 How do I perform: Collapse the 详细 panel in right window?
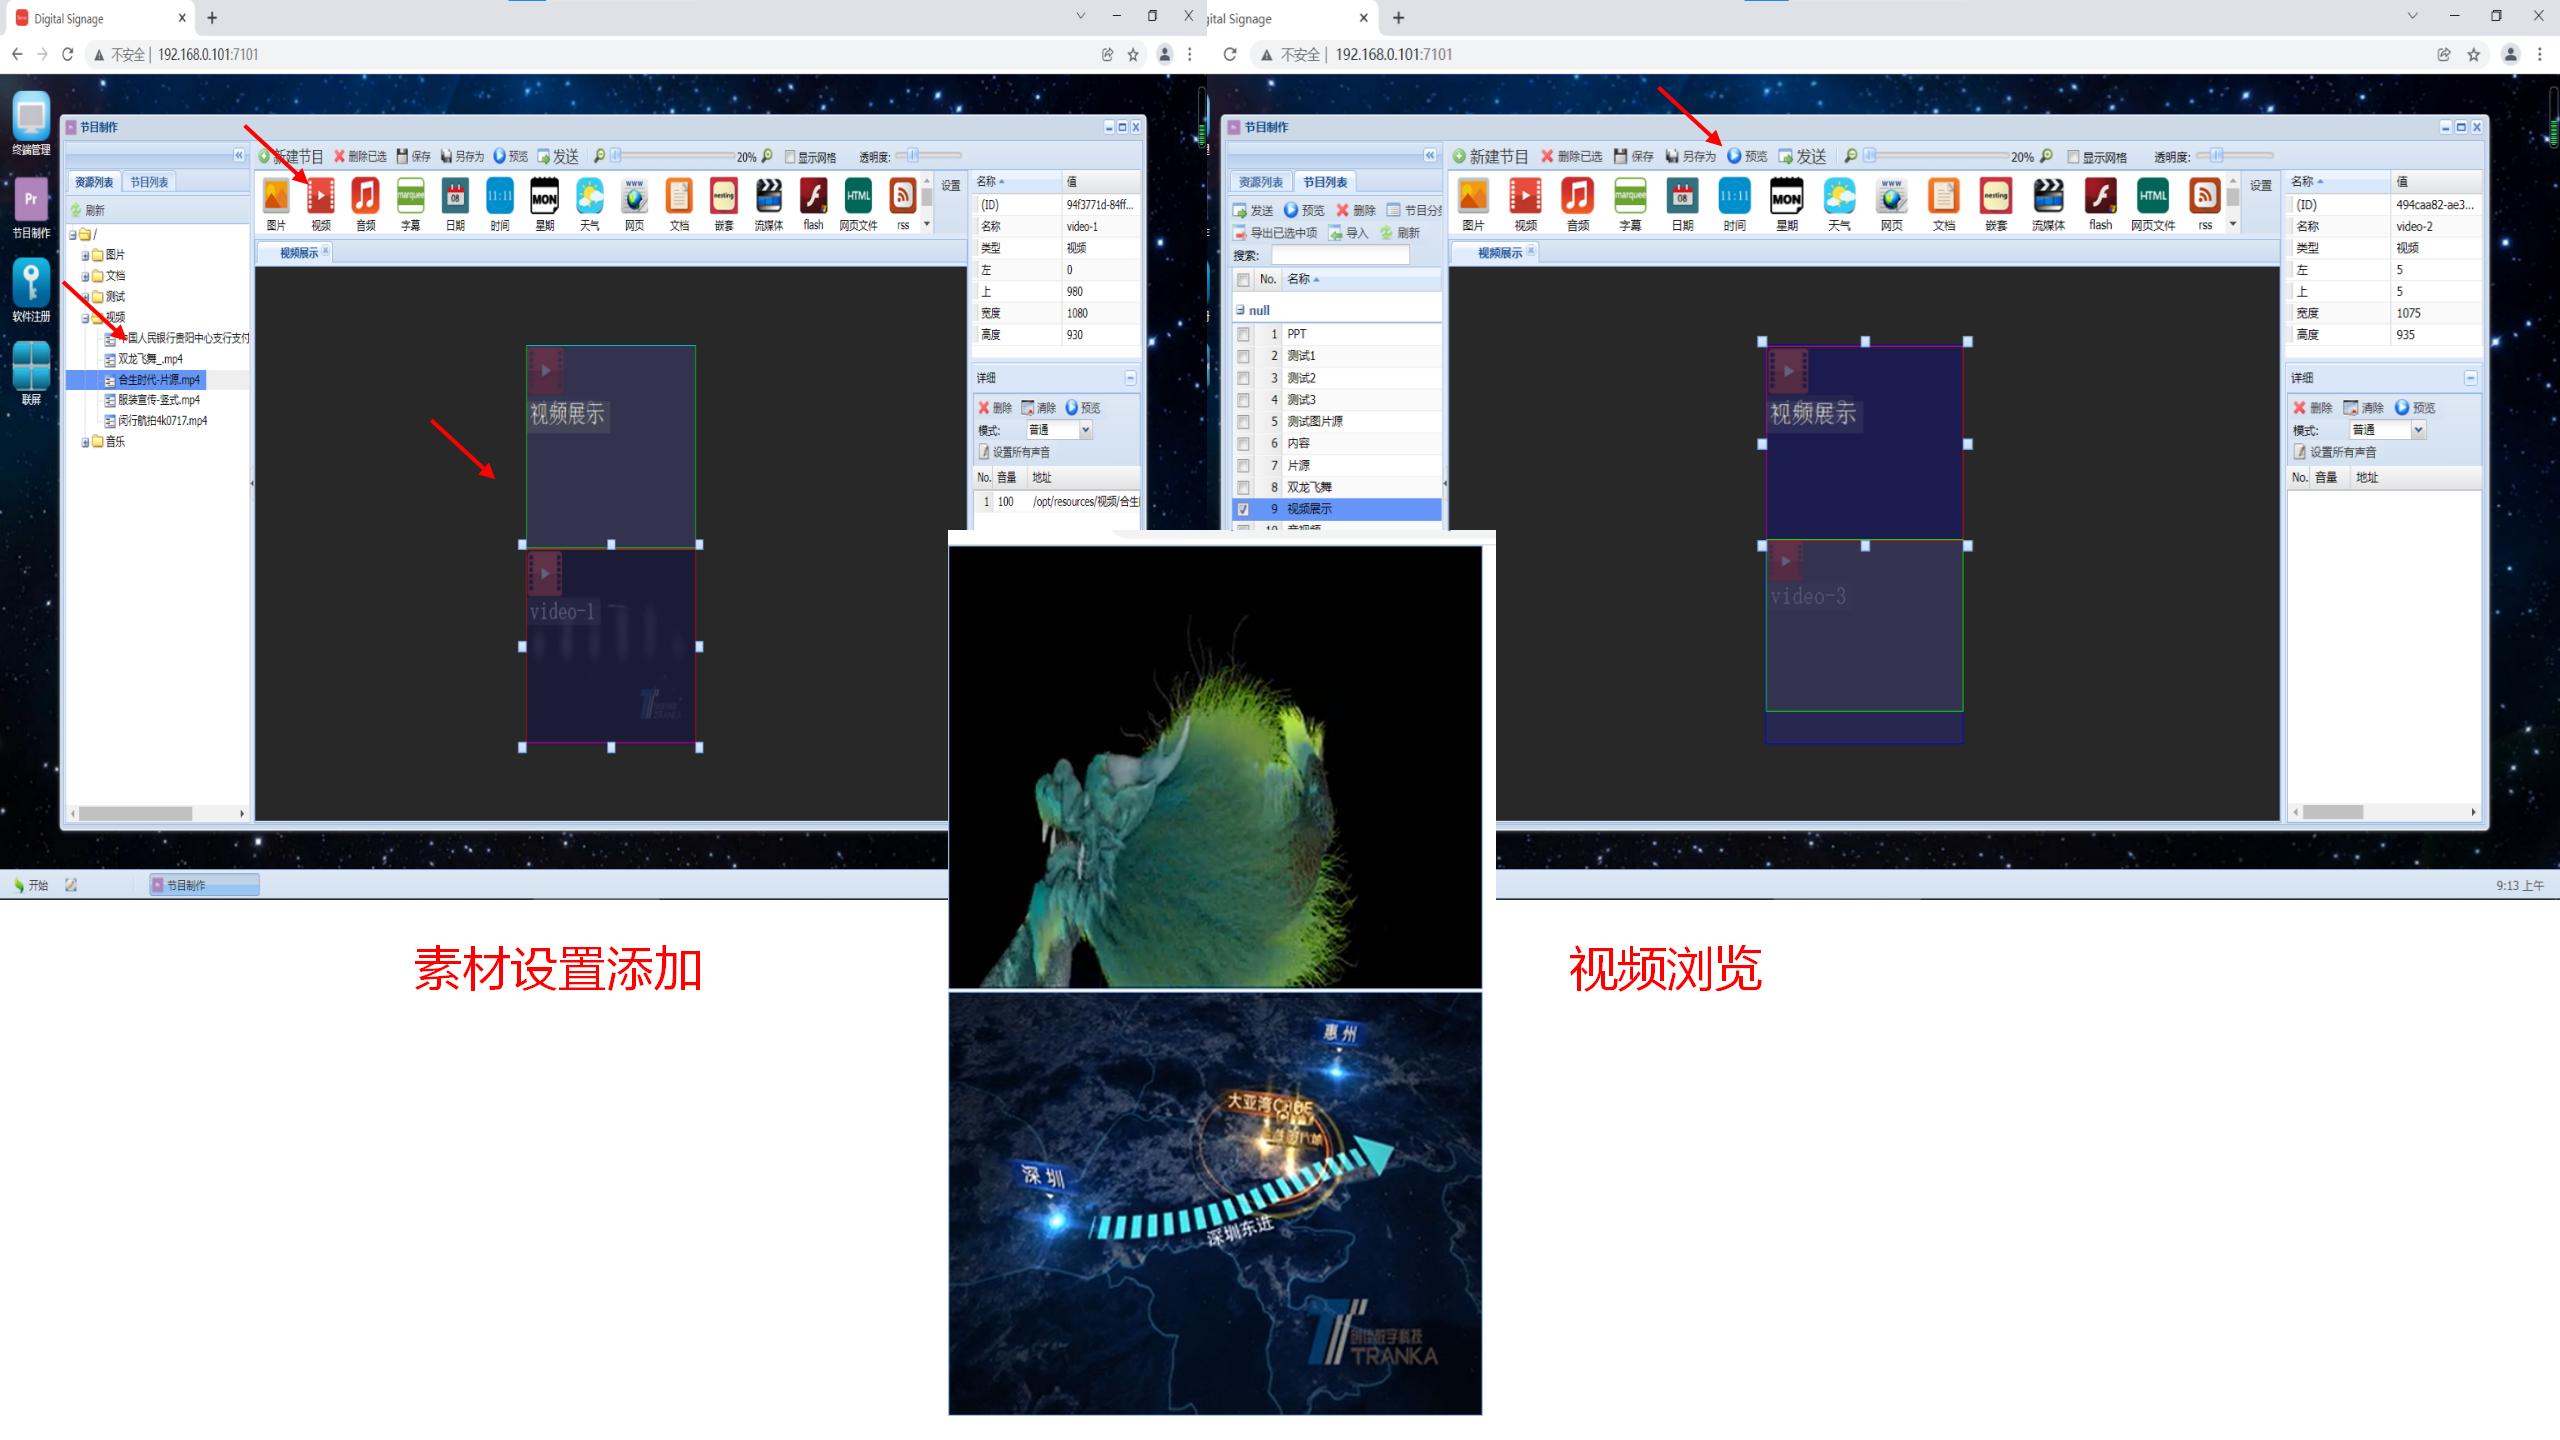tap(2470, 378)
